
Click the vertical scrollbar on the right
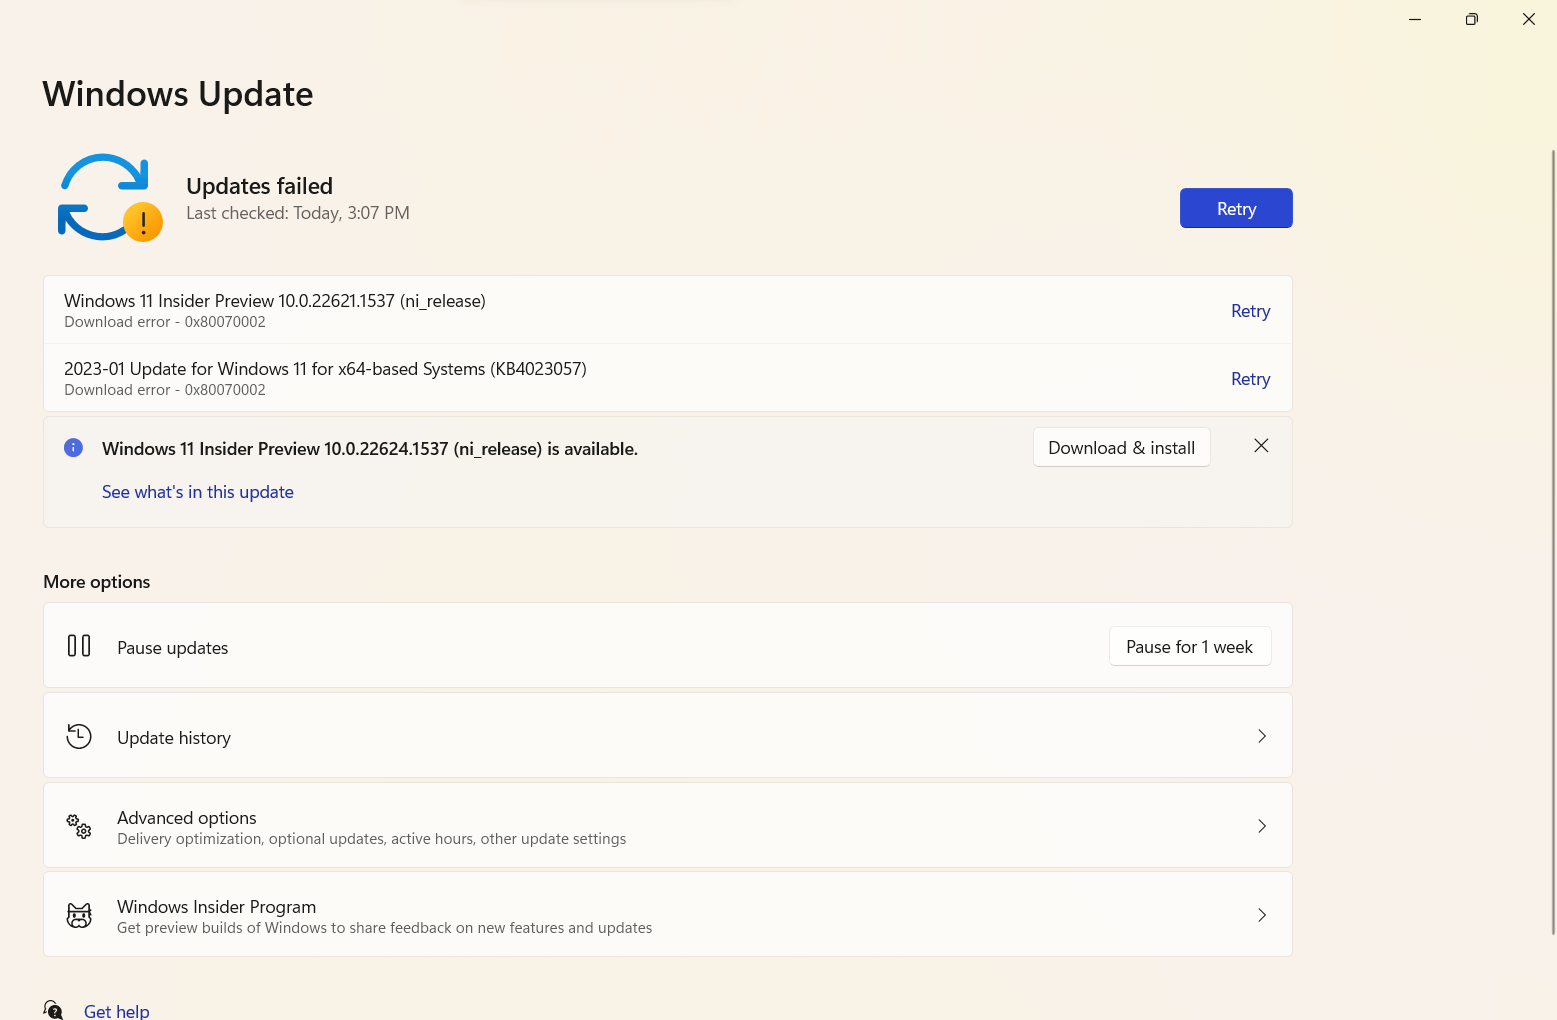(1552, 540)
